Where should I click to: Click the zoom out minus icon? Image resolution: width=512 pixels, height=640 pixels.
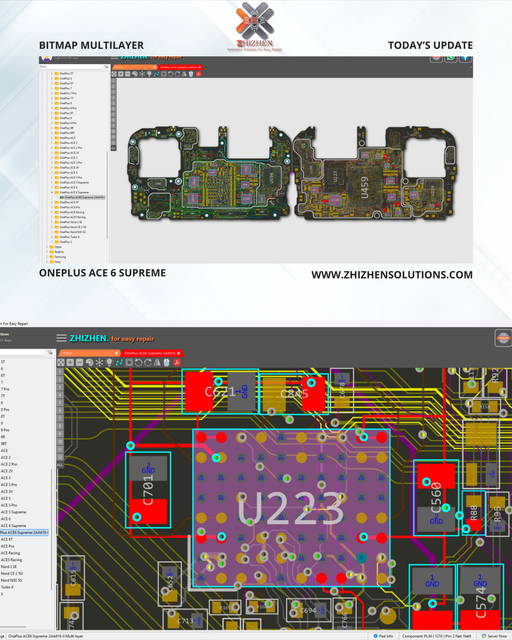click(79, 362)
